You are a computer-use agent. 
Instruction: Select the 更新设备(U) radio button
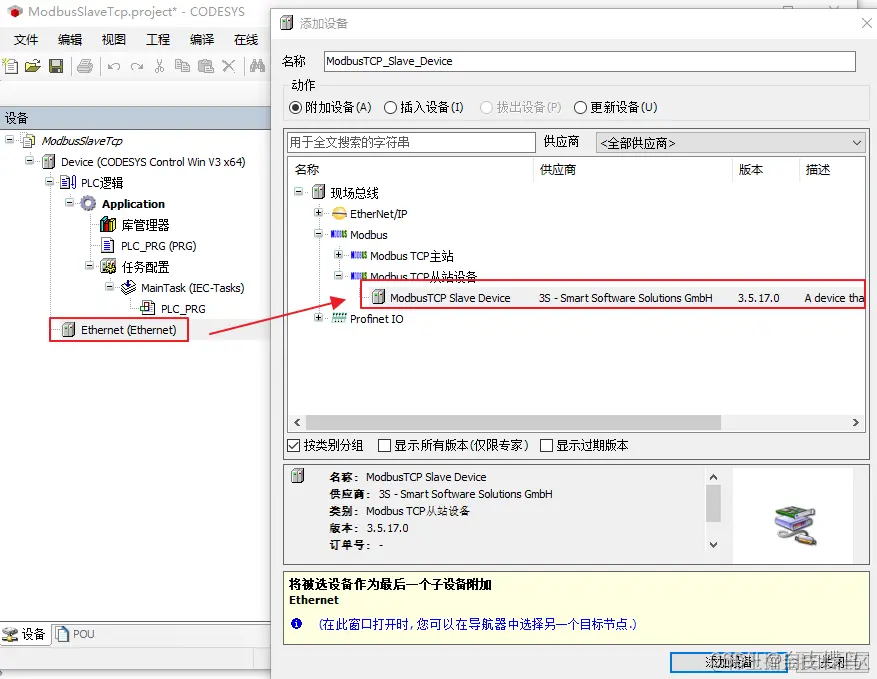pos(581,107)
